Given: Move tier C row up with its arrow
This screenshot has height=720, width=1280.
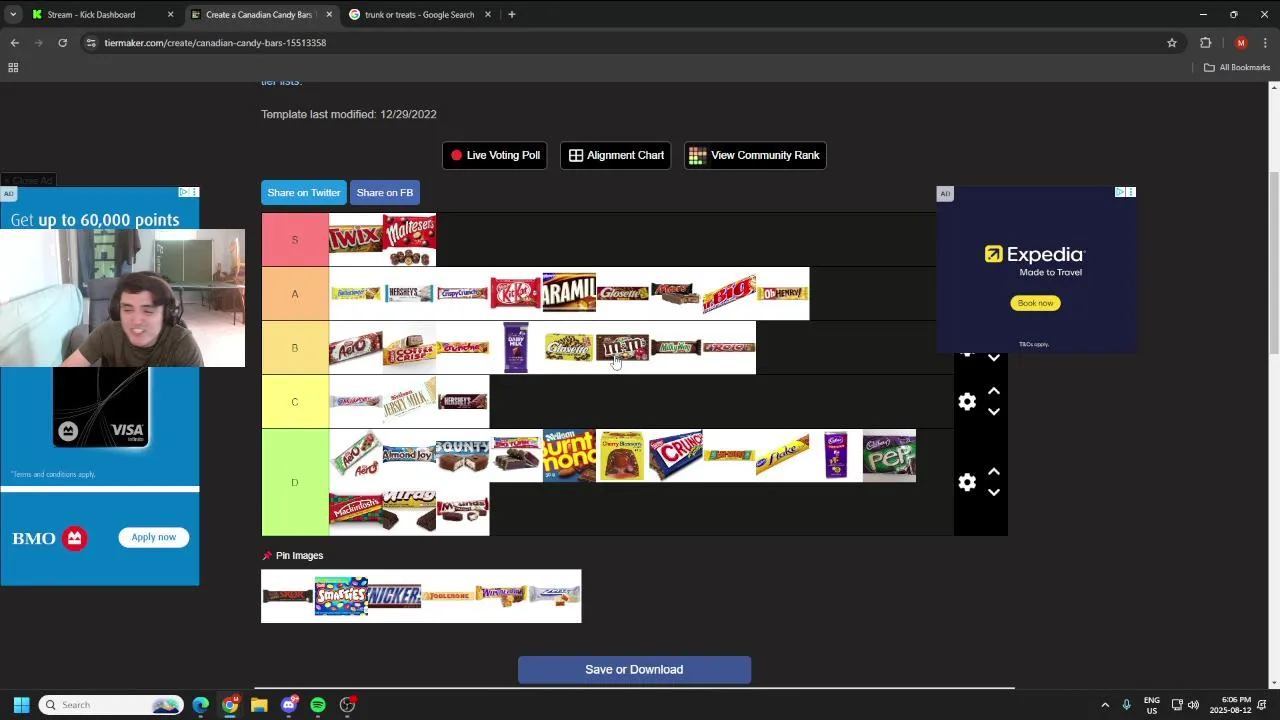Looking at the screenshot, I should [994, 391].
